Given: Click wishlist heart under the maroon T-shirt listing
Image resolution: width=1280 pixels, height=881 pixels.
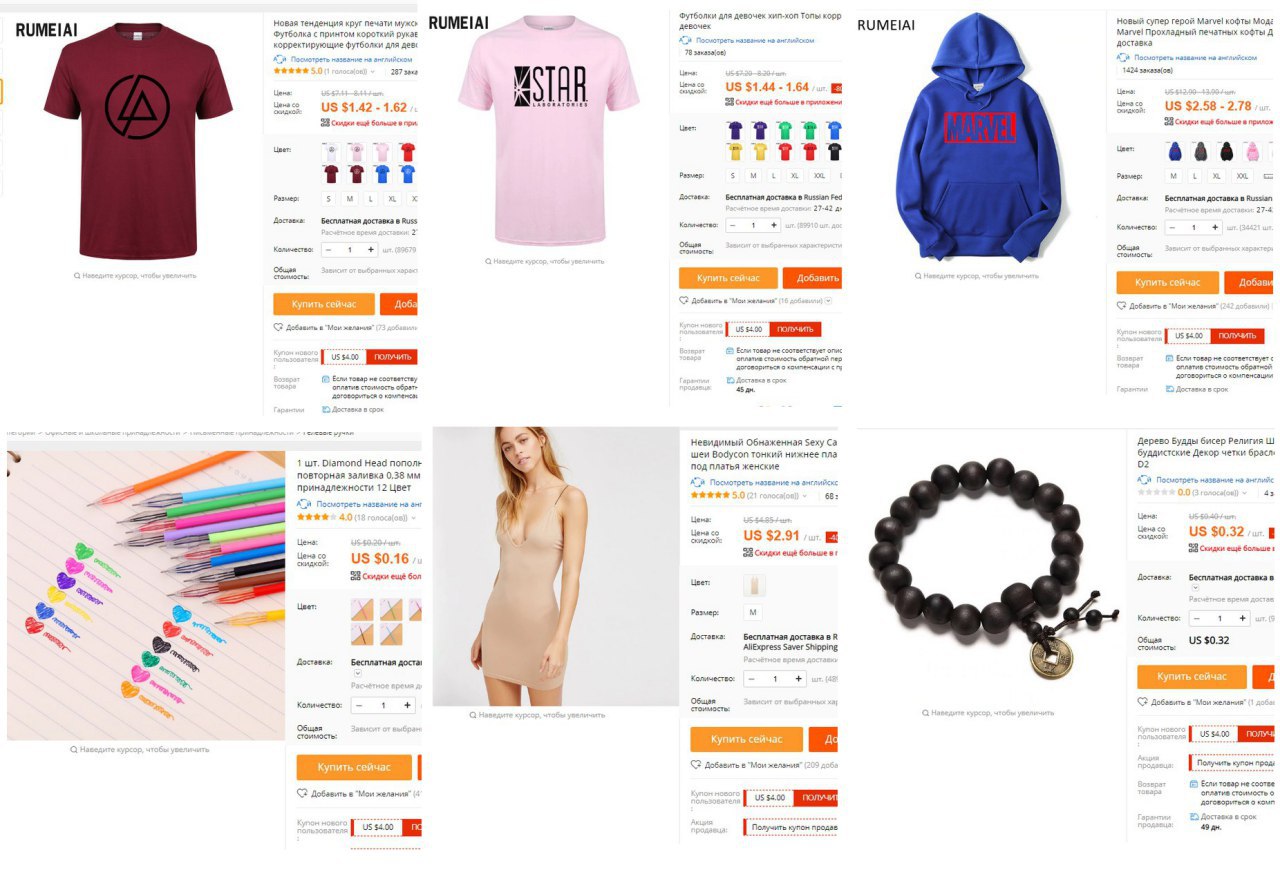Looking at the screenshot, I should tap(279, 327).
